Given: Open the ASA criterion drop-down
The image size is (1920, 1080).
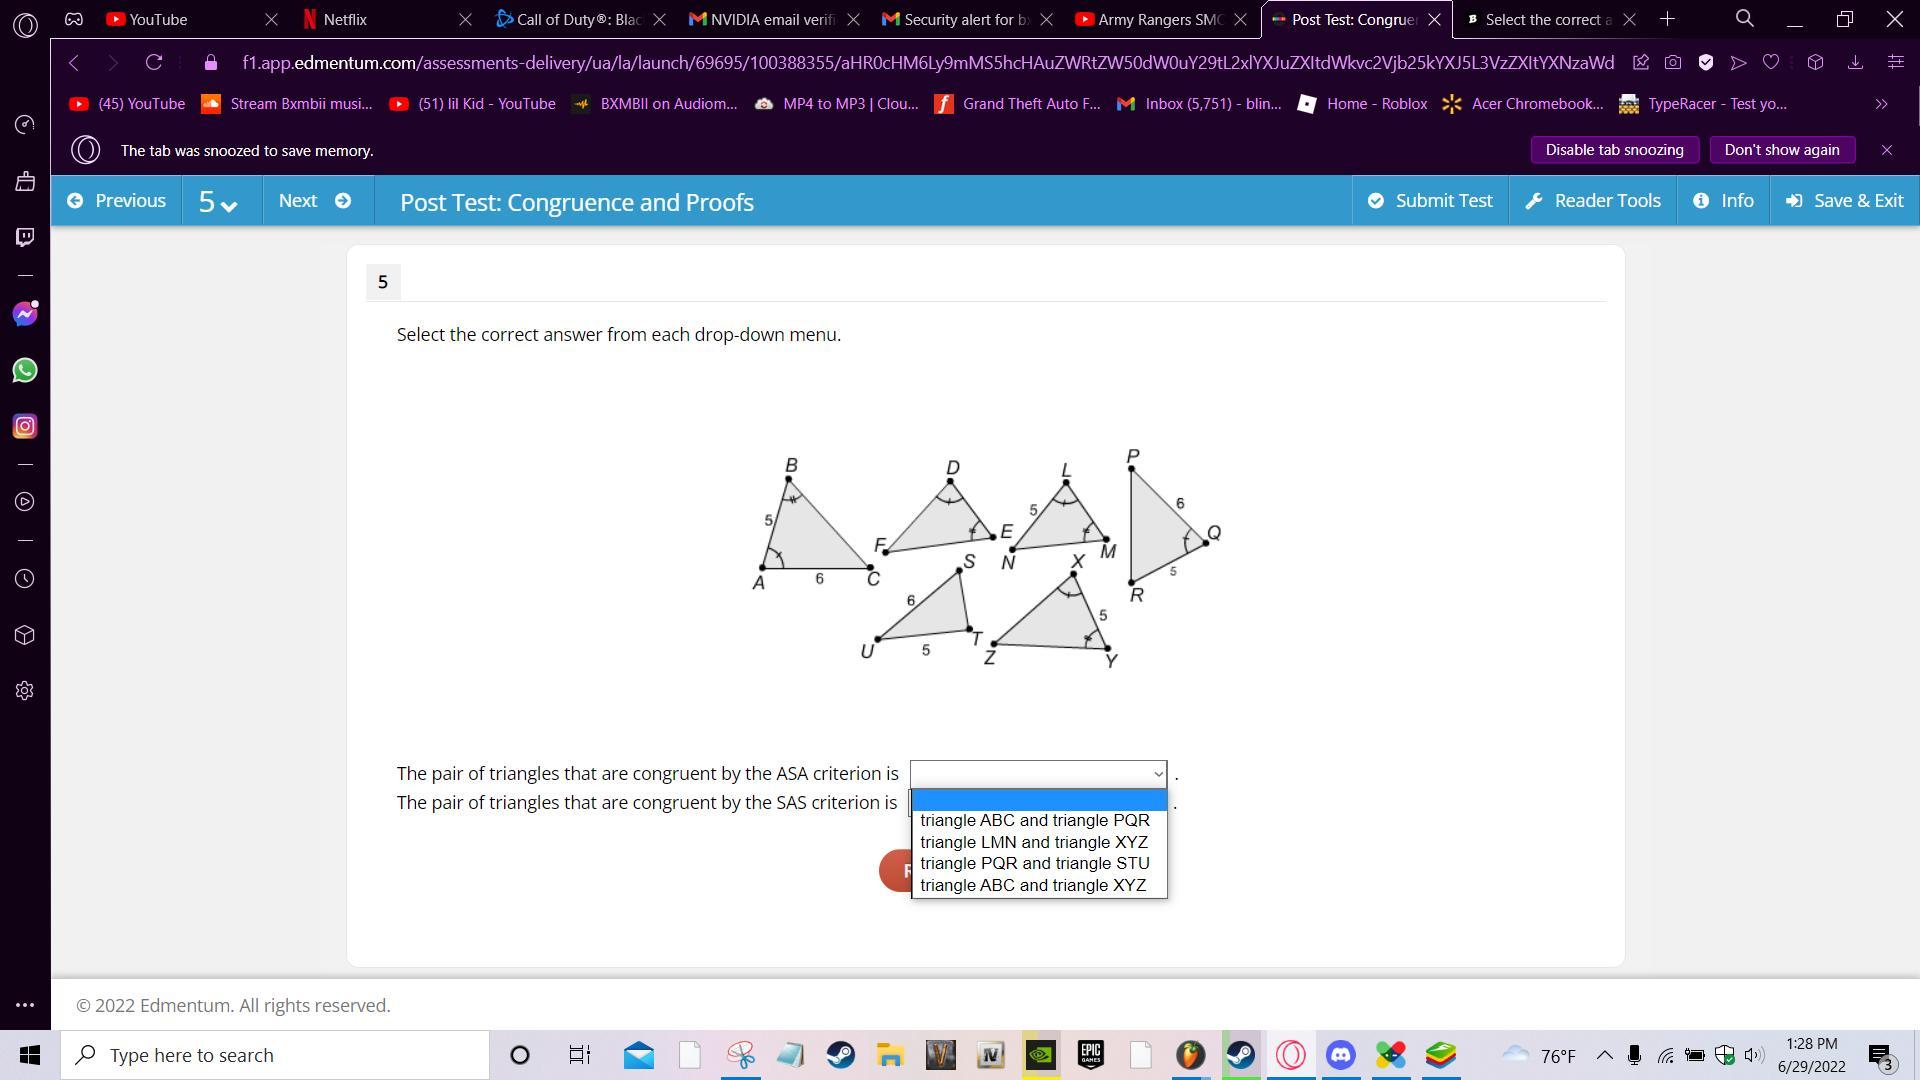Looking at the screenshot, I should 1038,774.
